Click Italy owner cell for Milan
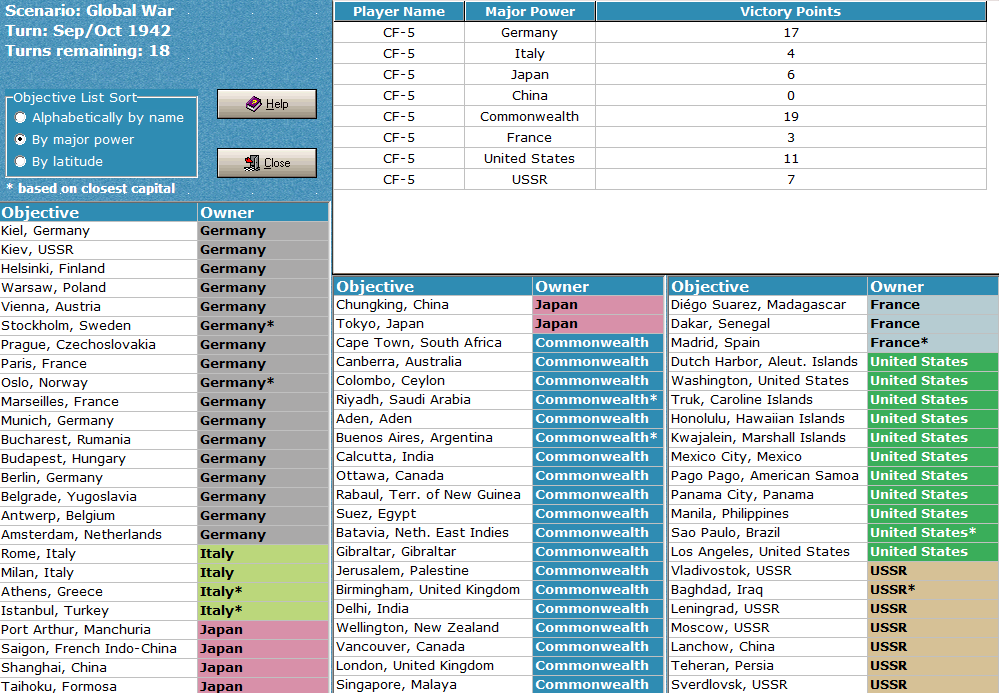This screenshot has height=693, width=999. [263, 573]
